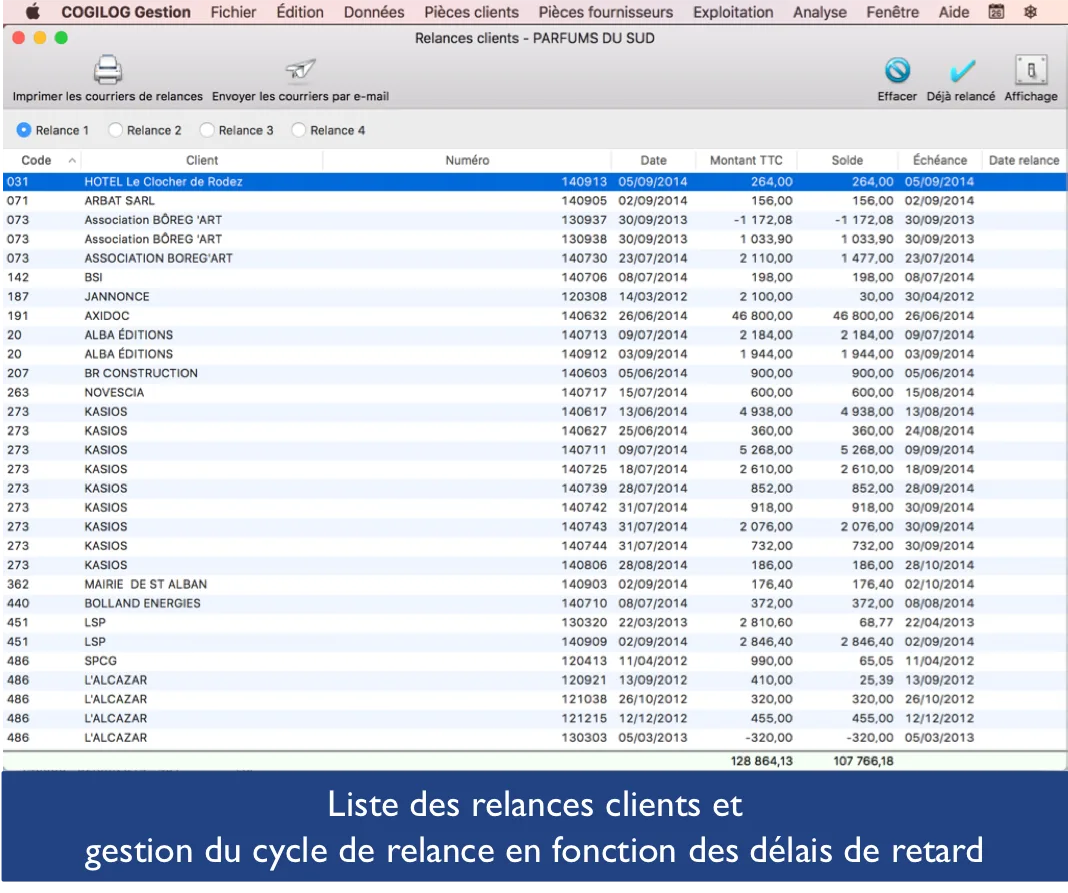1068x893 pixels.
Task: Select the JANNONCE row
Action: (x=534, y=297)
